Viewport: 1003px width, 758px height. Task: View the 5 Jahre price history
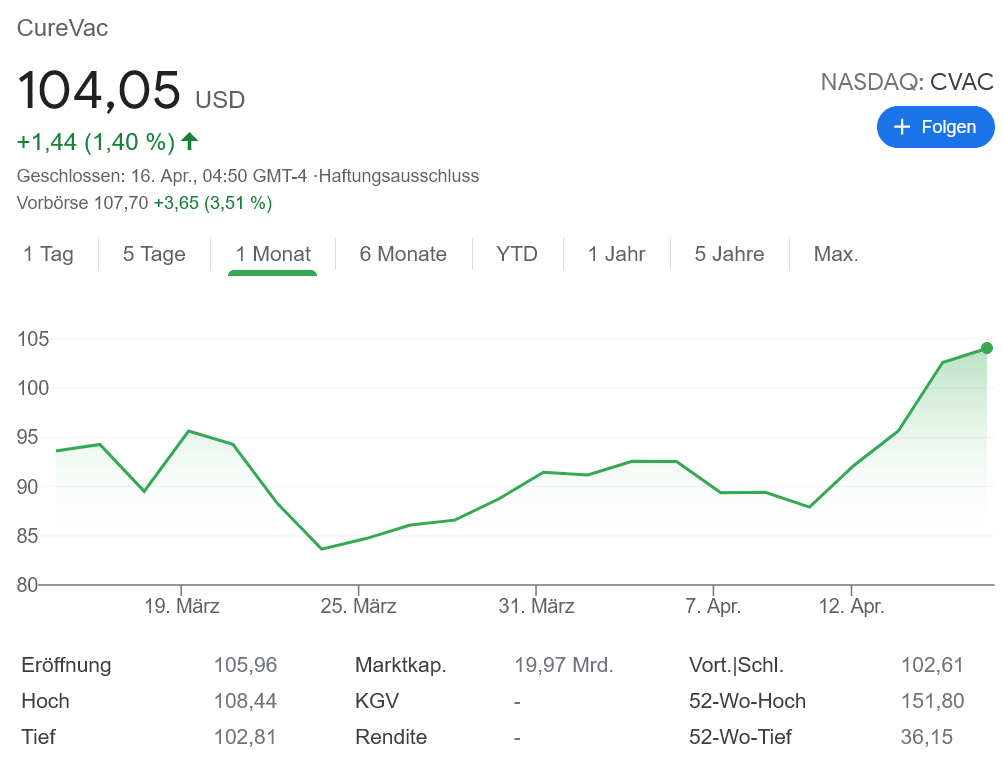729,254
